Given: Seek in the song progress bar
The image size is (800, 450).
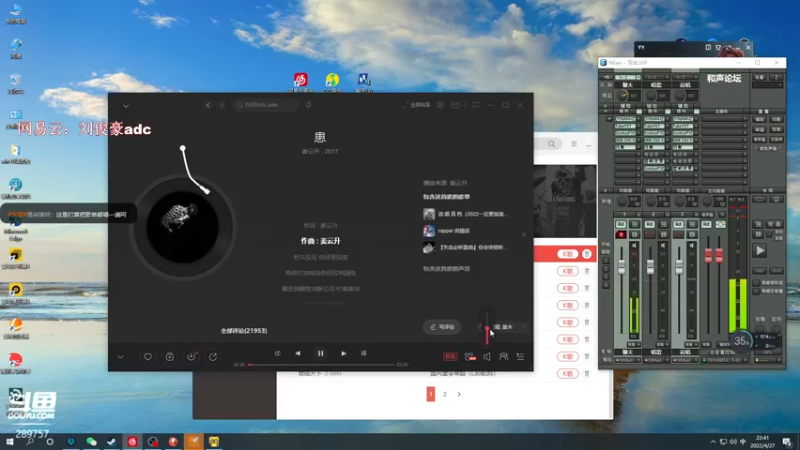Looking at the screenshot, I should 321,365.
